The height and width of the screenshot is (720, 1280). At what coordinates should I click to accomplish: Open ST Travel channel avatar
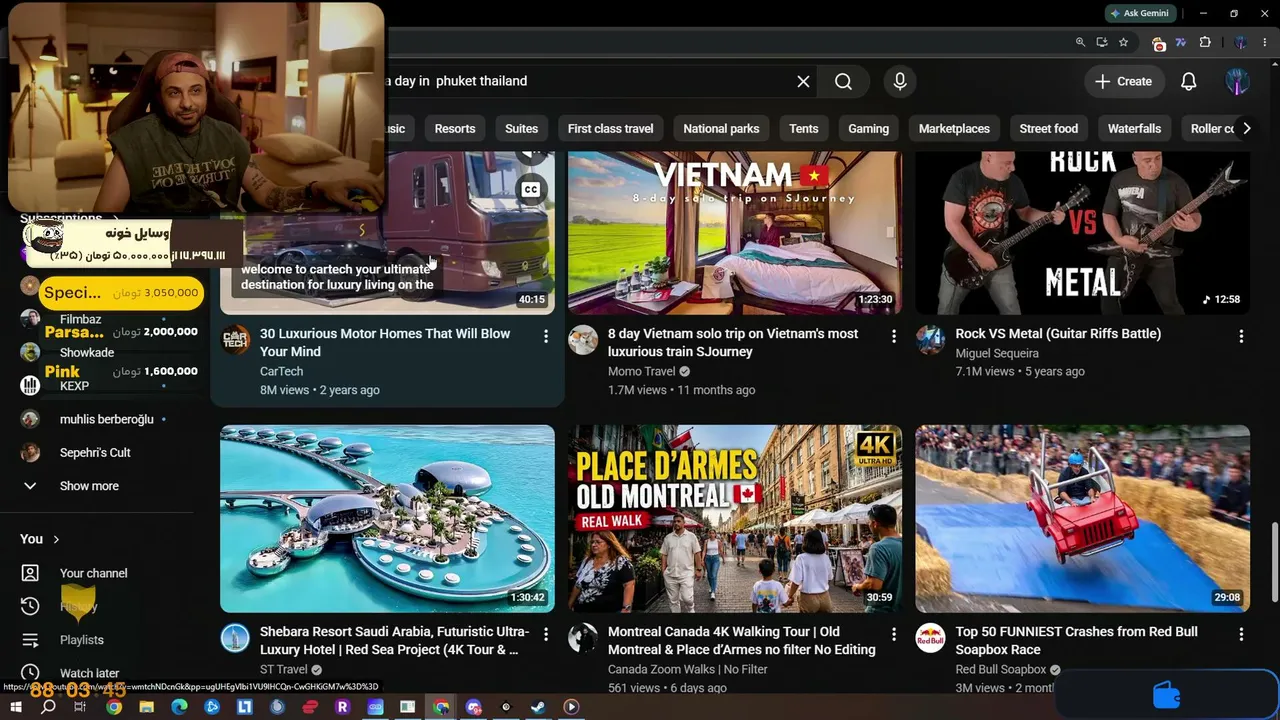click(x=235, y=638)
